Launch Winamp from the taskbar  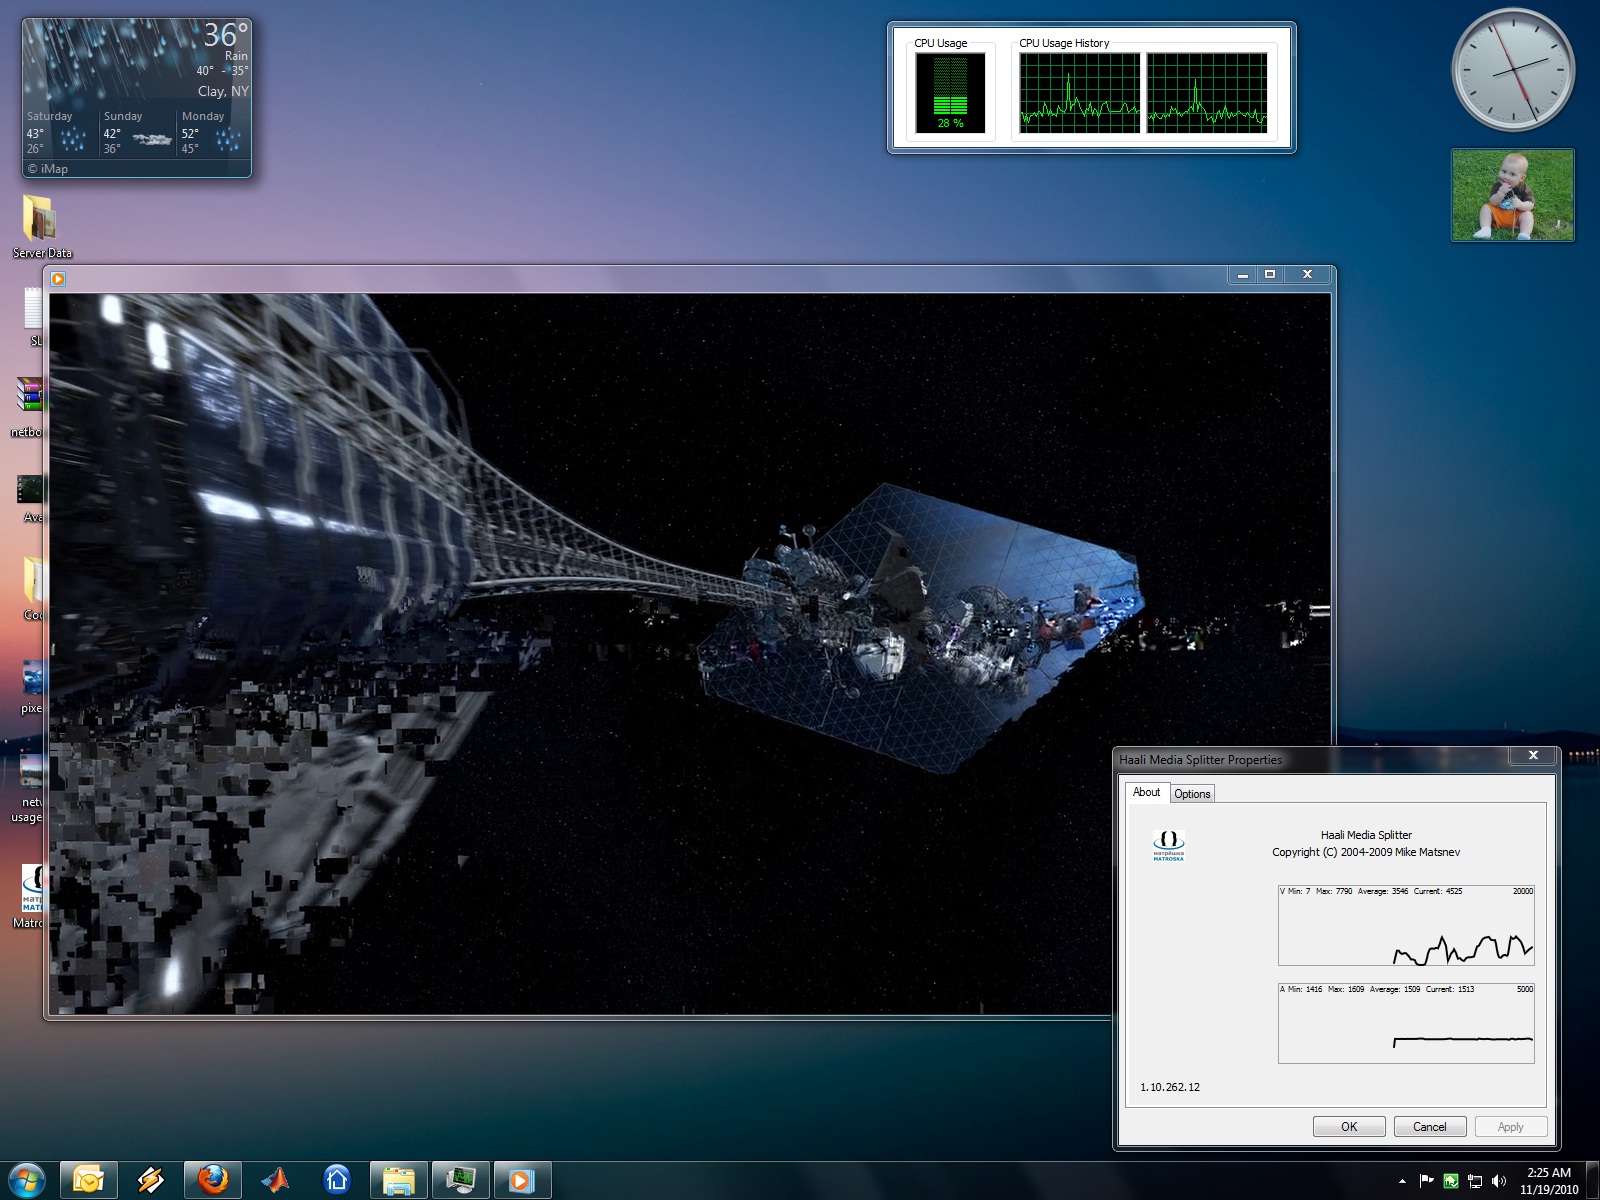point(151,1180)
